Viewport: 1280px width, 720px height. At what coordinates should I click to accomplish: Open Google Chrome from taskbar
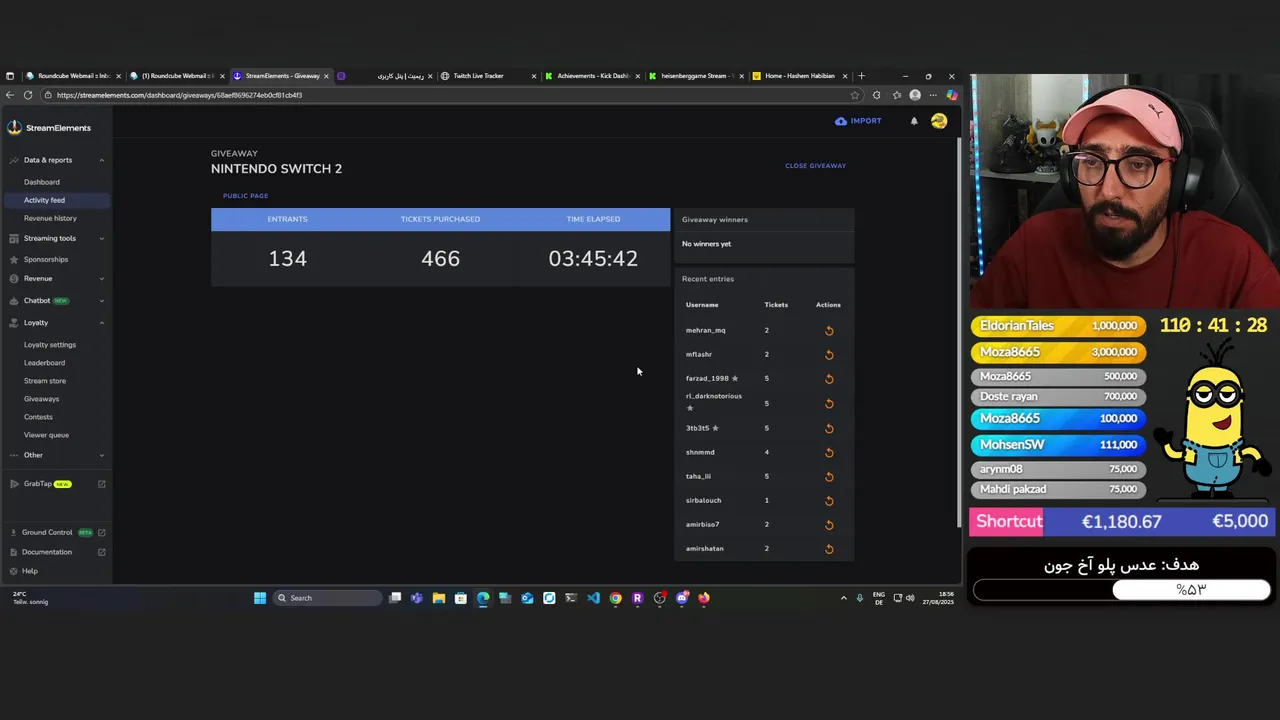click(x=615, y=598)
